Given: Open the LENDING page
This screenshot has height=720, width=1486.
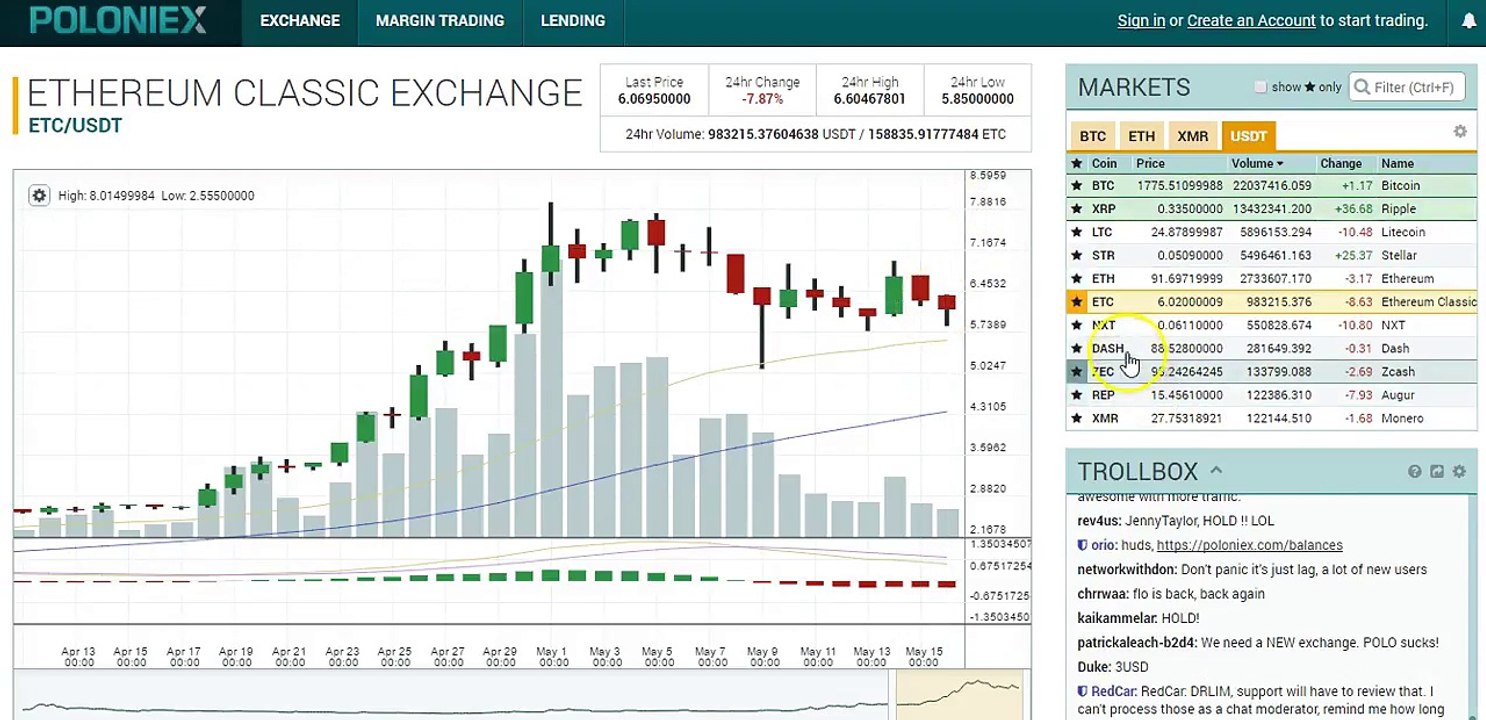Looking at the screenshot, I should pos(573,21).
